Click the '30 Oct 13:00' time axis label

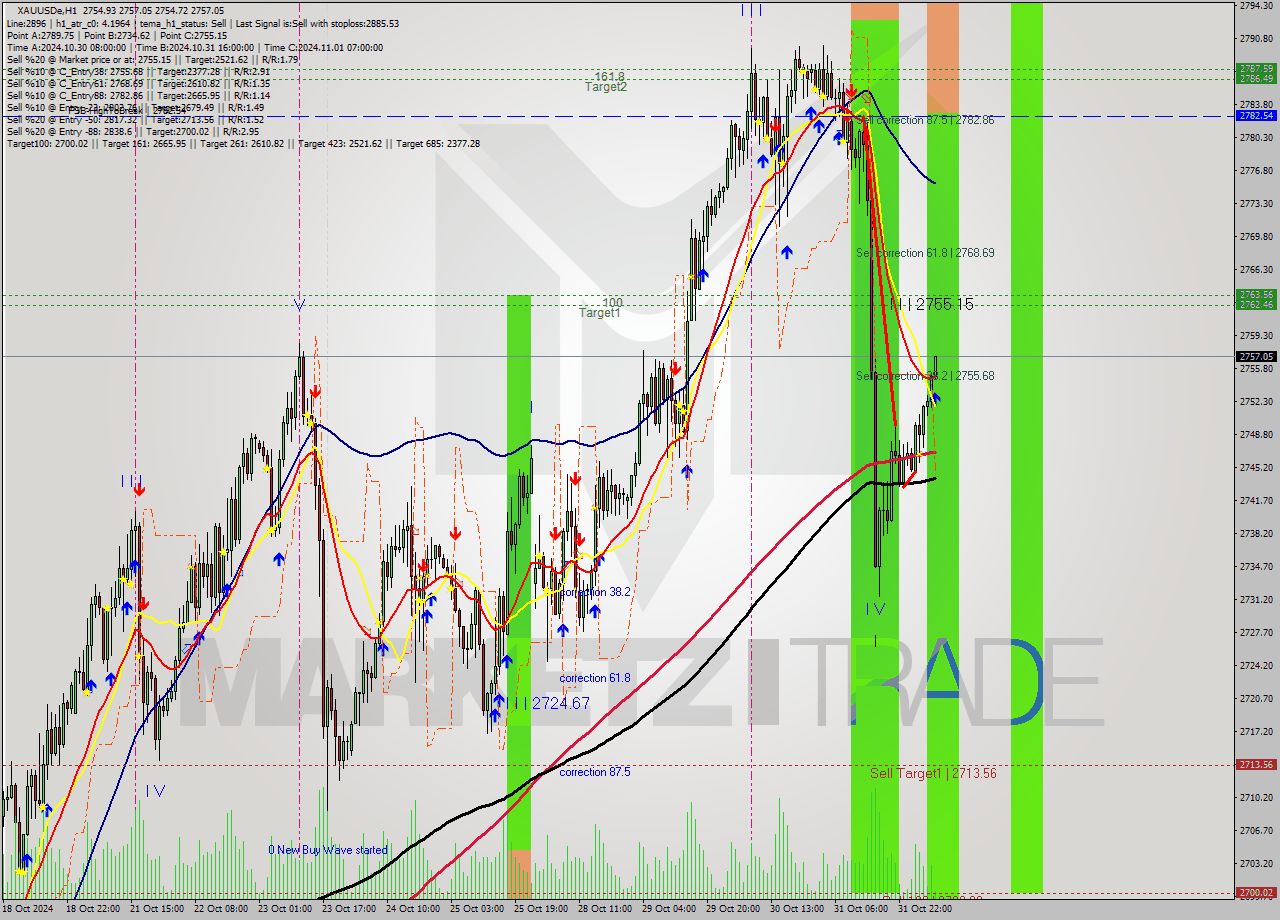[797, 909]
